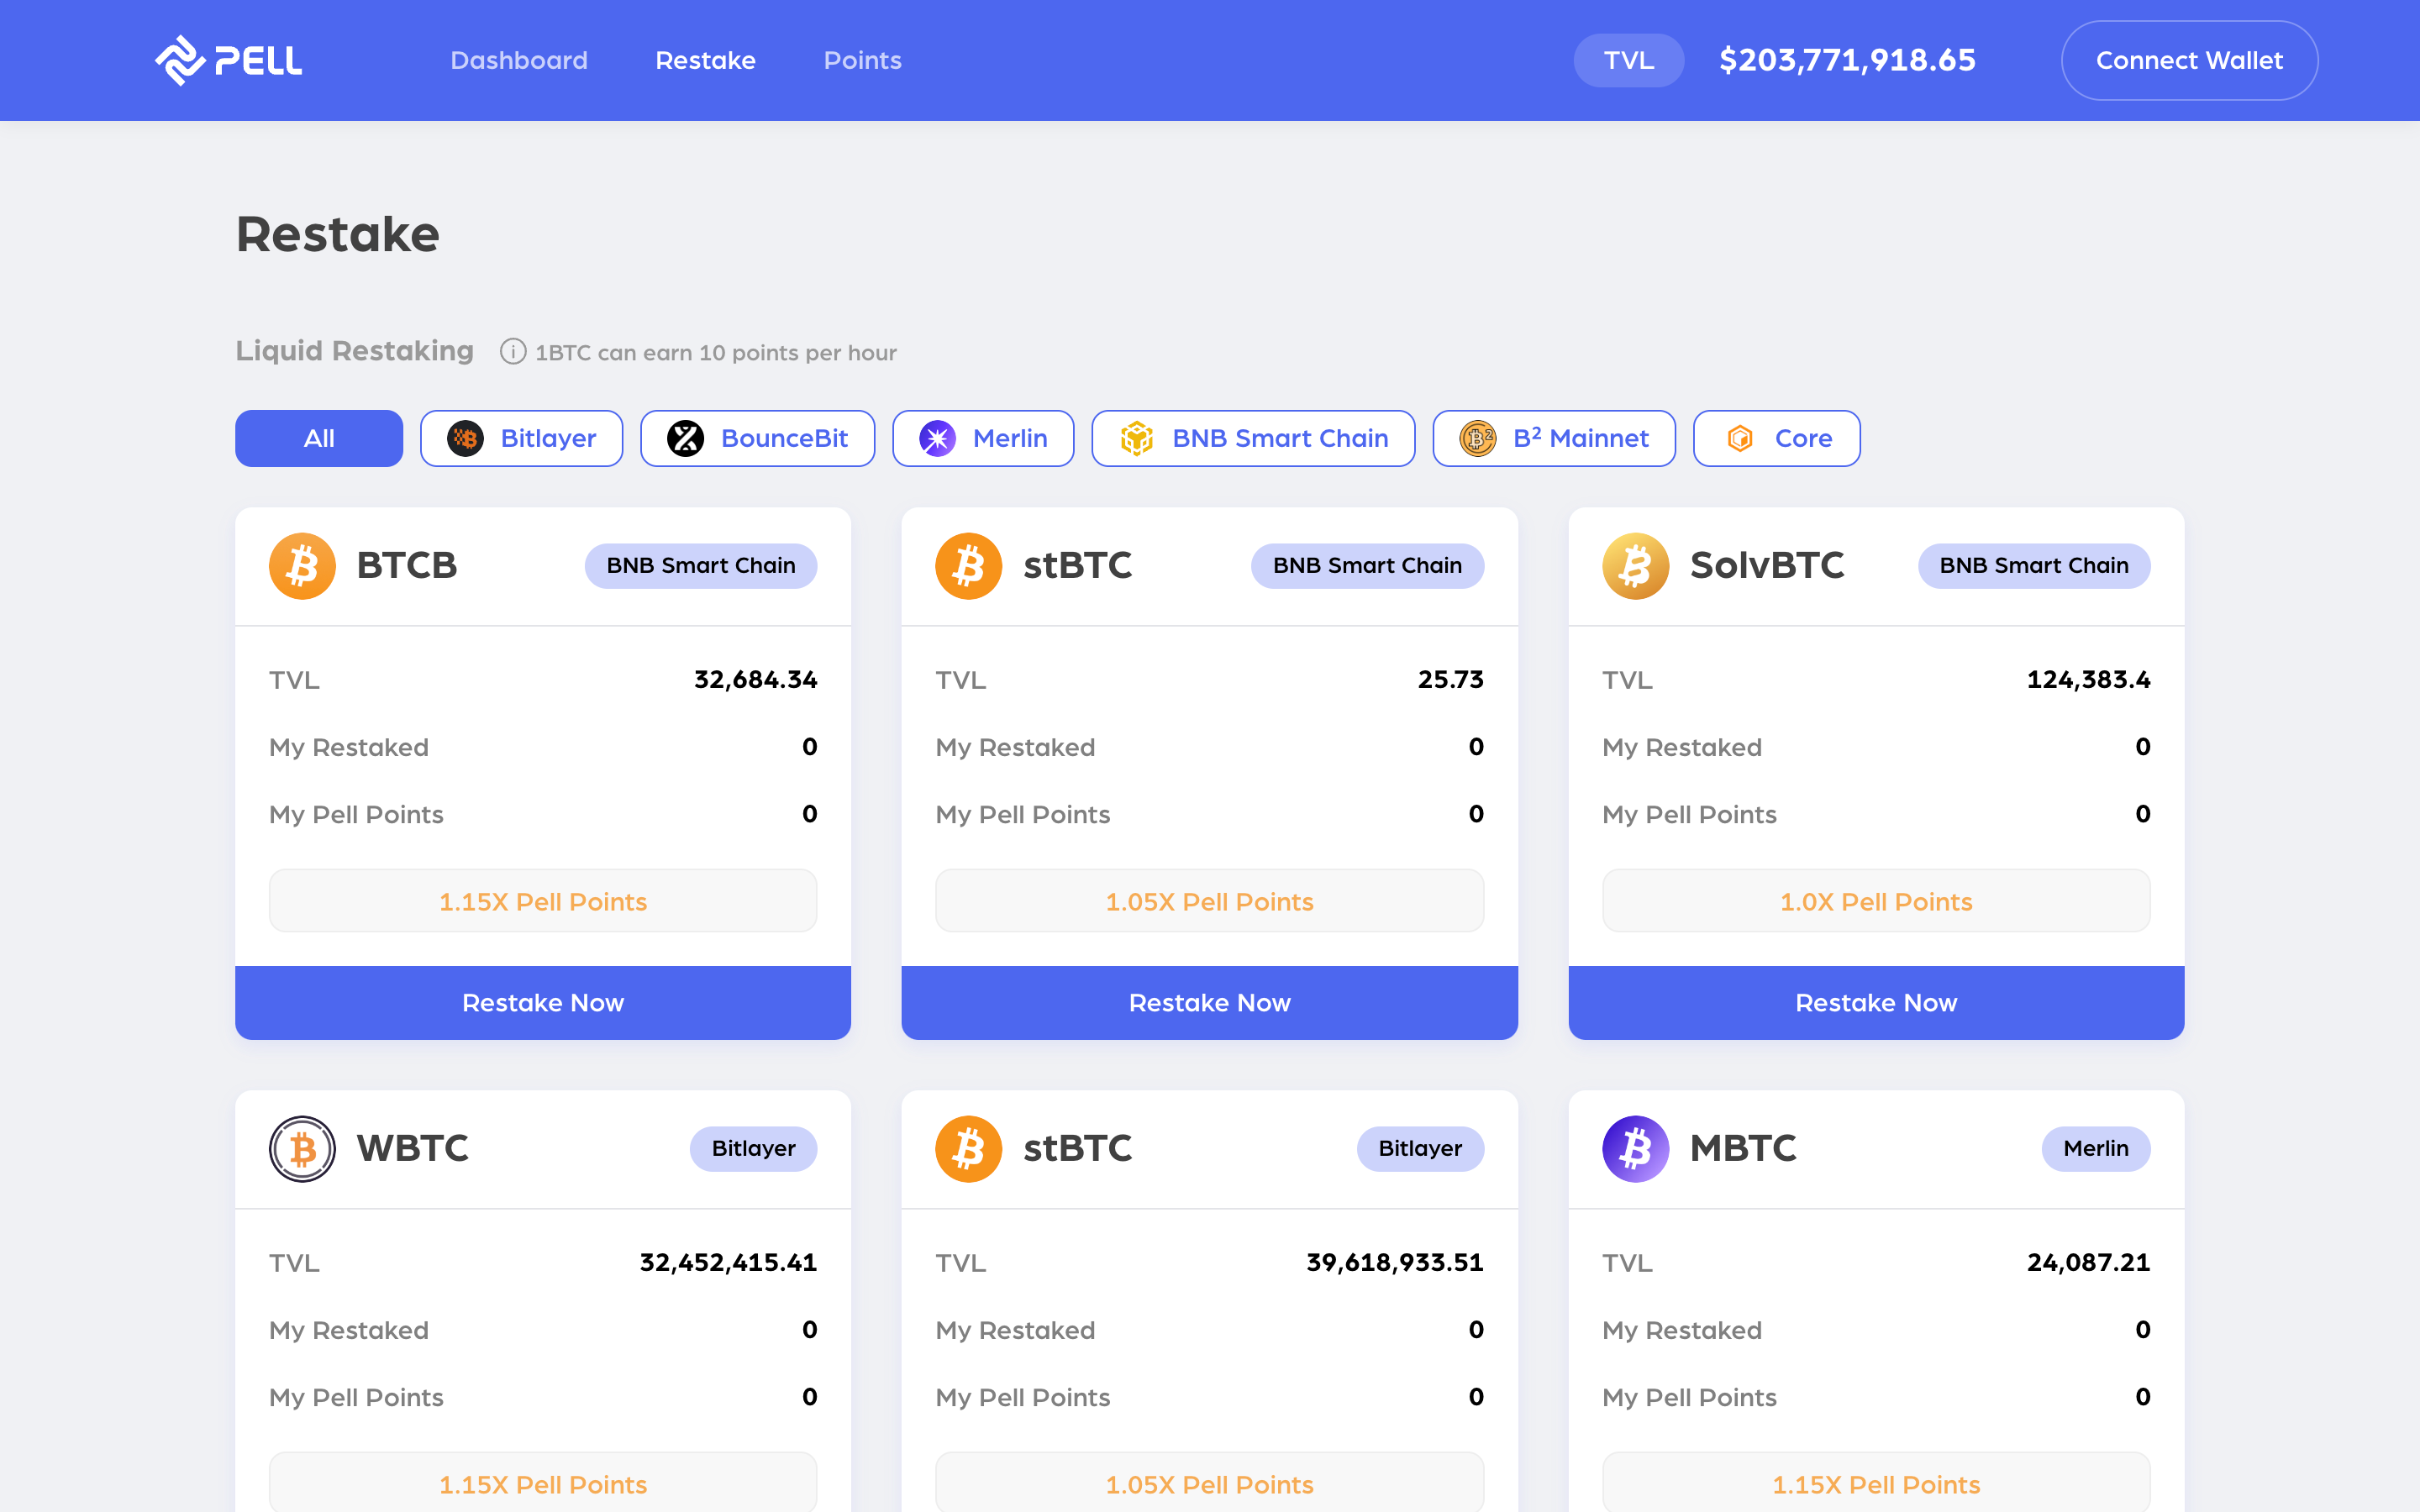Click the SolvBTC gold coin icon
The width and height of the screenshot is (2420, 1512).
[x=1635, y=566]
